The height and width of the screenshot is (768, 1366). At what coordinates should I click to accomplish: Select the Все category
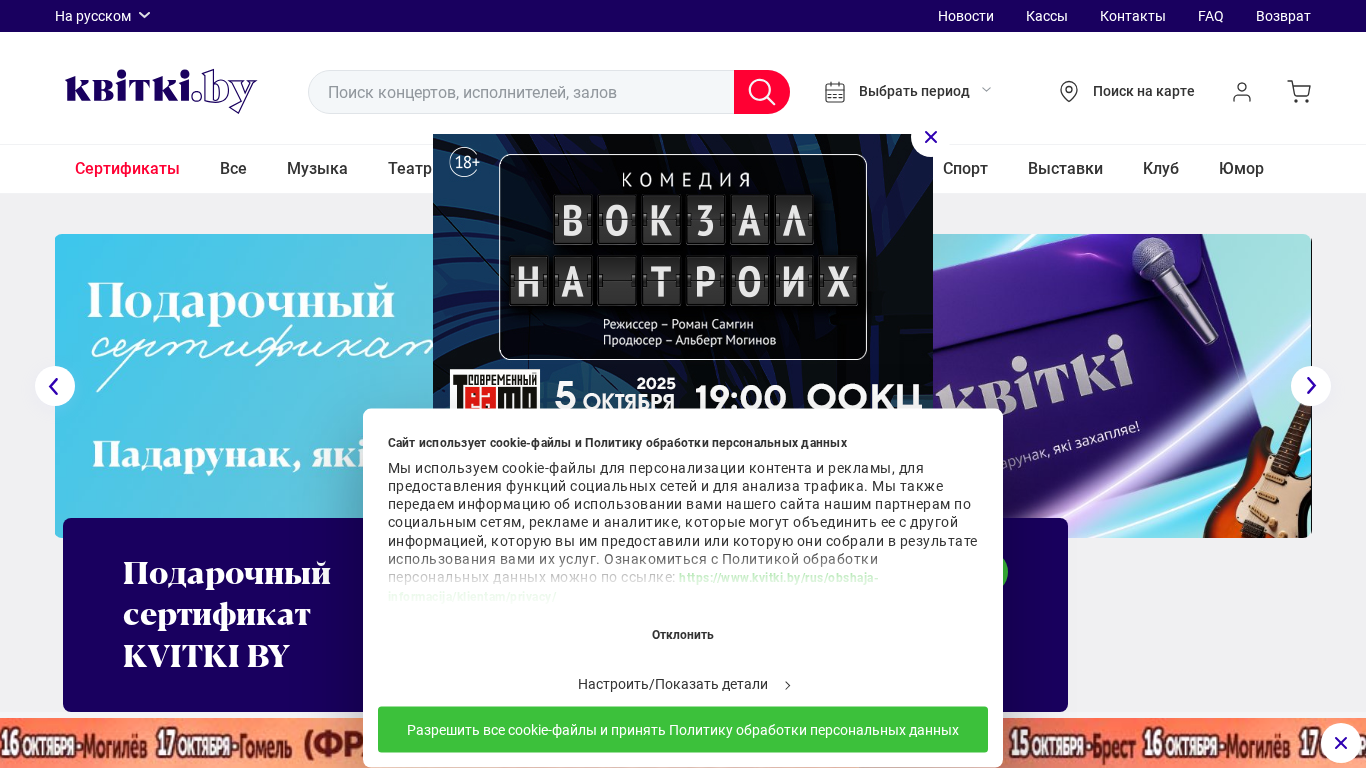233,168
